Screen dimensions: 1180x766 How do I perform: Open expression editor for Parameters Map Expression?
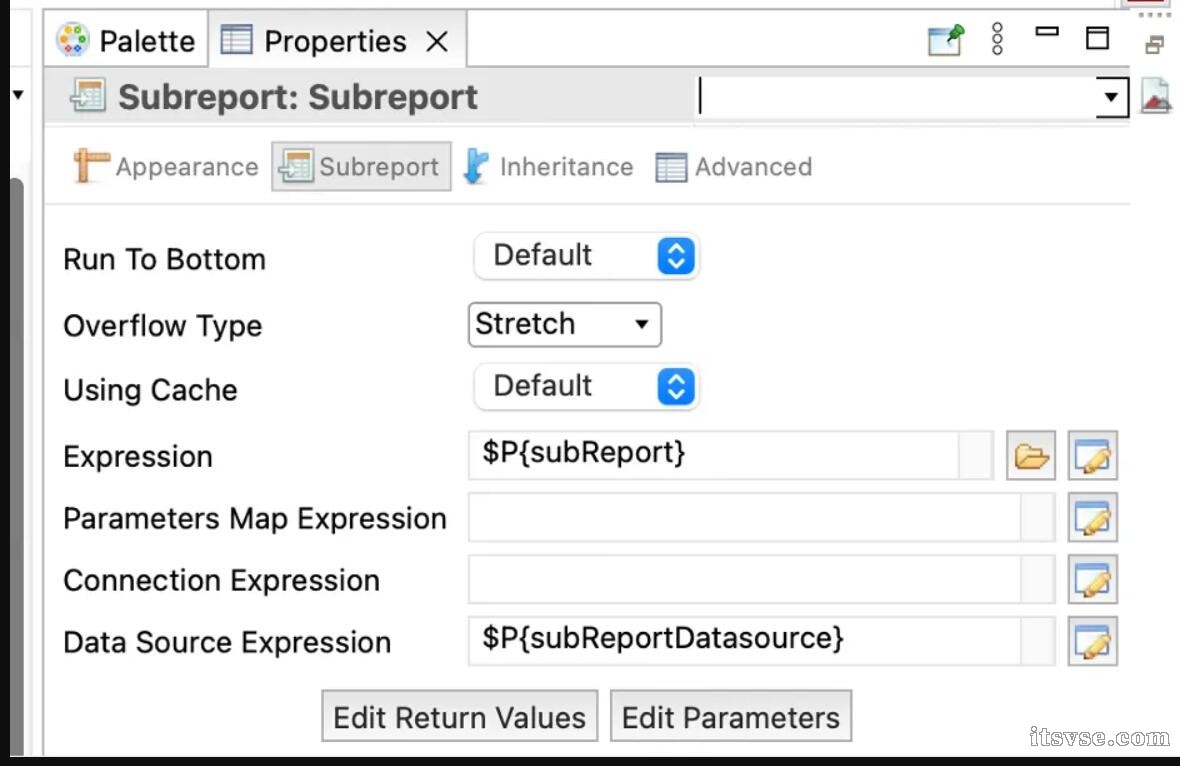tap(1093, 518)
